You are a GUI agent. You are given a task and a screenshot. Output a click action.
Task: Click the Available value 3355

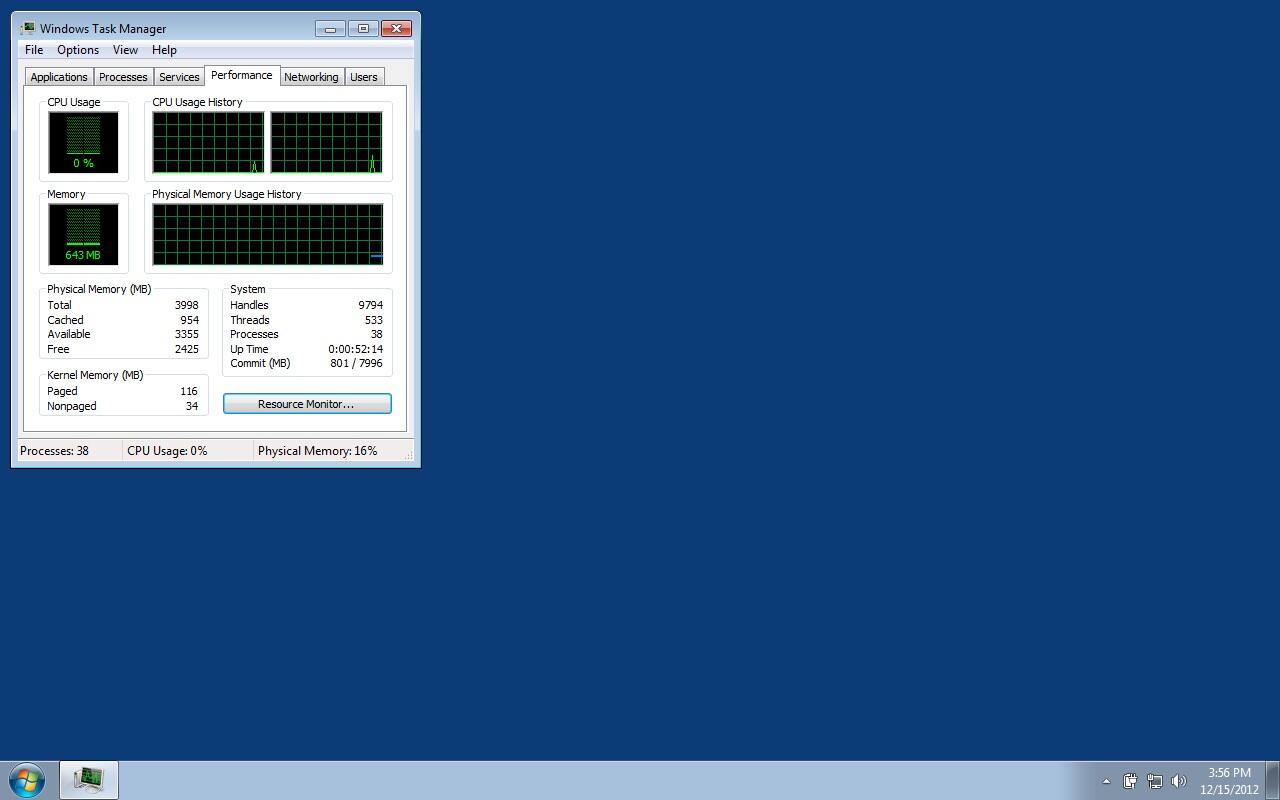coord(186,334)
